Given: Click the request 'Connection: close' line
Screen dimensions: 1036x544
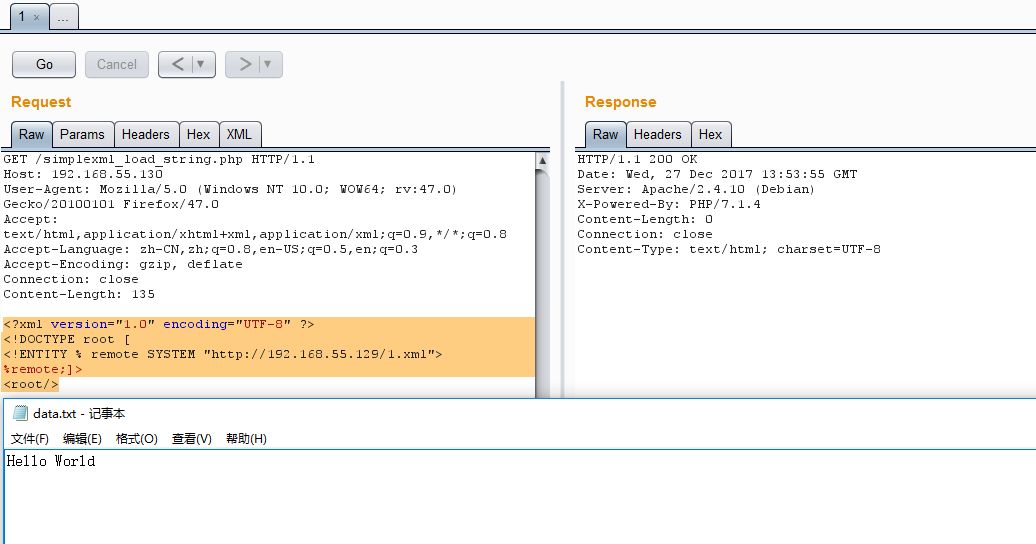Looking at the screenshot, I should click(71, 279).
